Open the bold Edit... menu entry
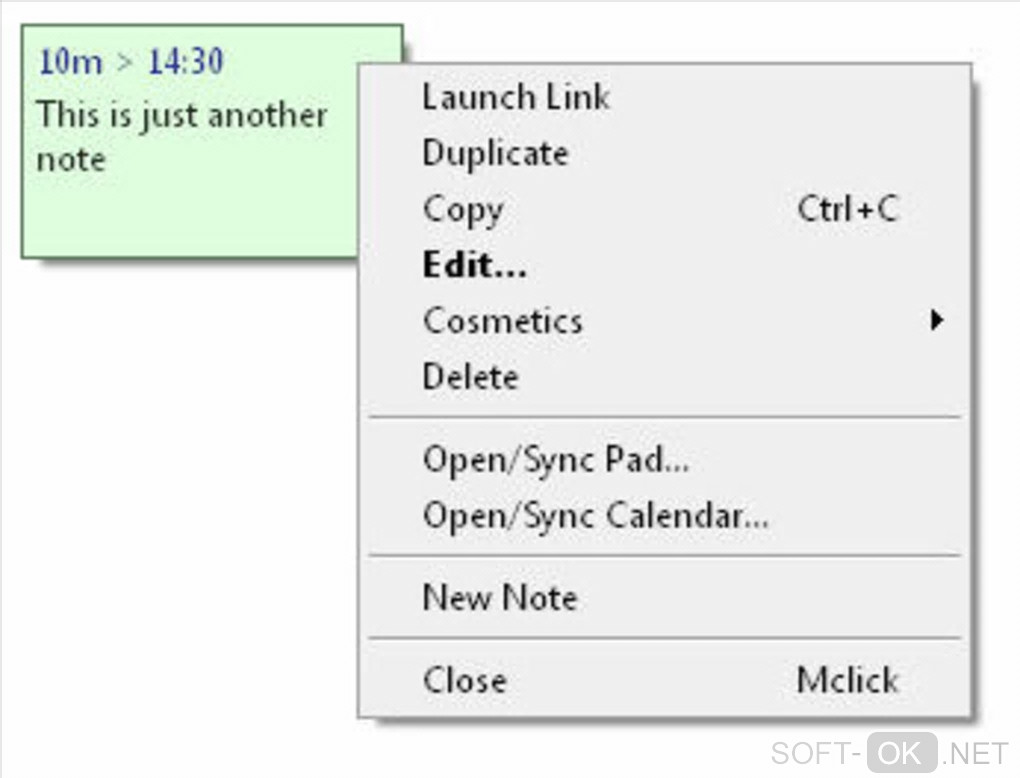The width and height of the screenshot is (1020, 778). 474,266
